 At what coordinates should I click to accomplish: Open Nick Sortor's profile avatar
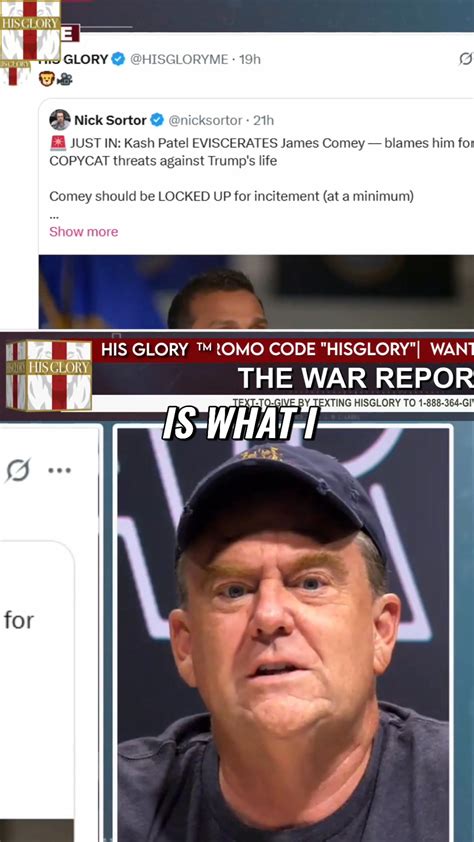60,120
